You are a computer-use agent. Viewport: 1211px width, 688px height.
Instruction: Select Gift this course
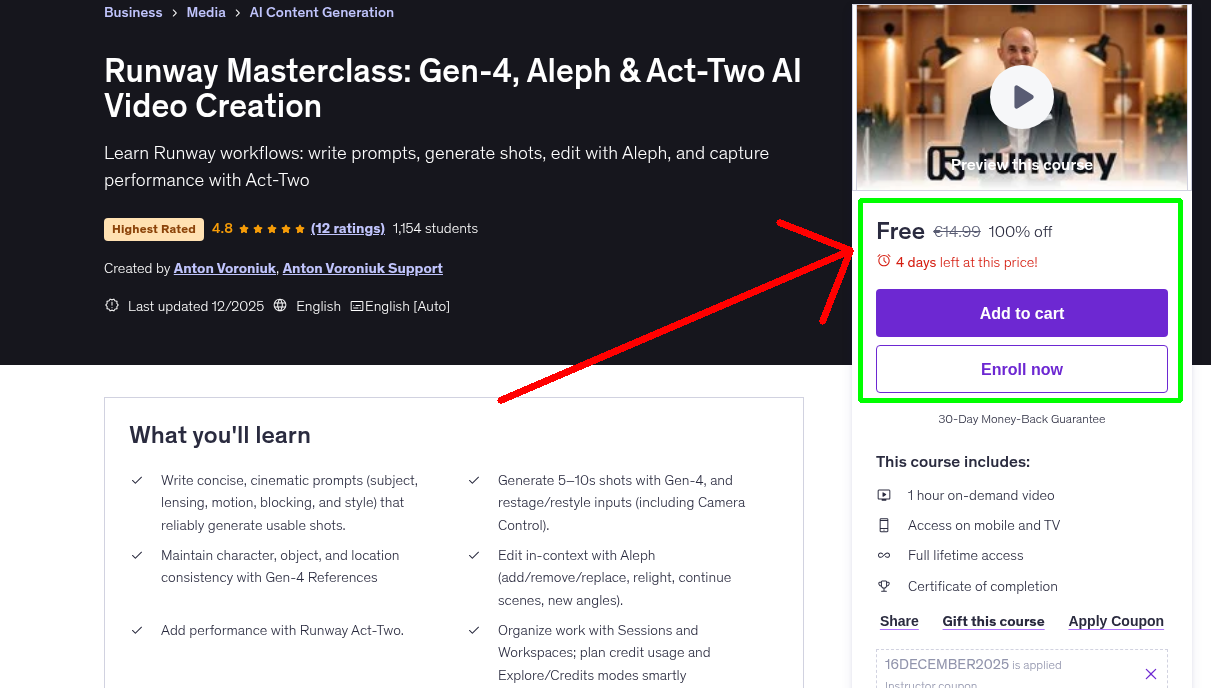(993, 621)
